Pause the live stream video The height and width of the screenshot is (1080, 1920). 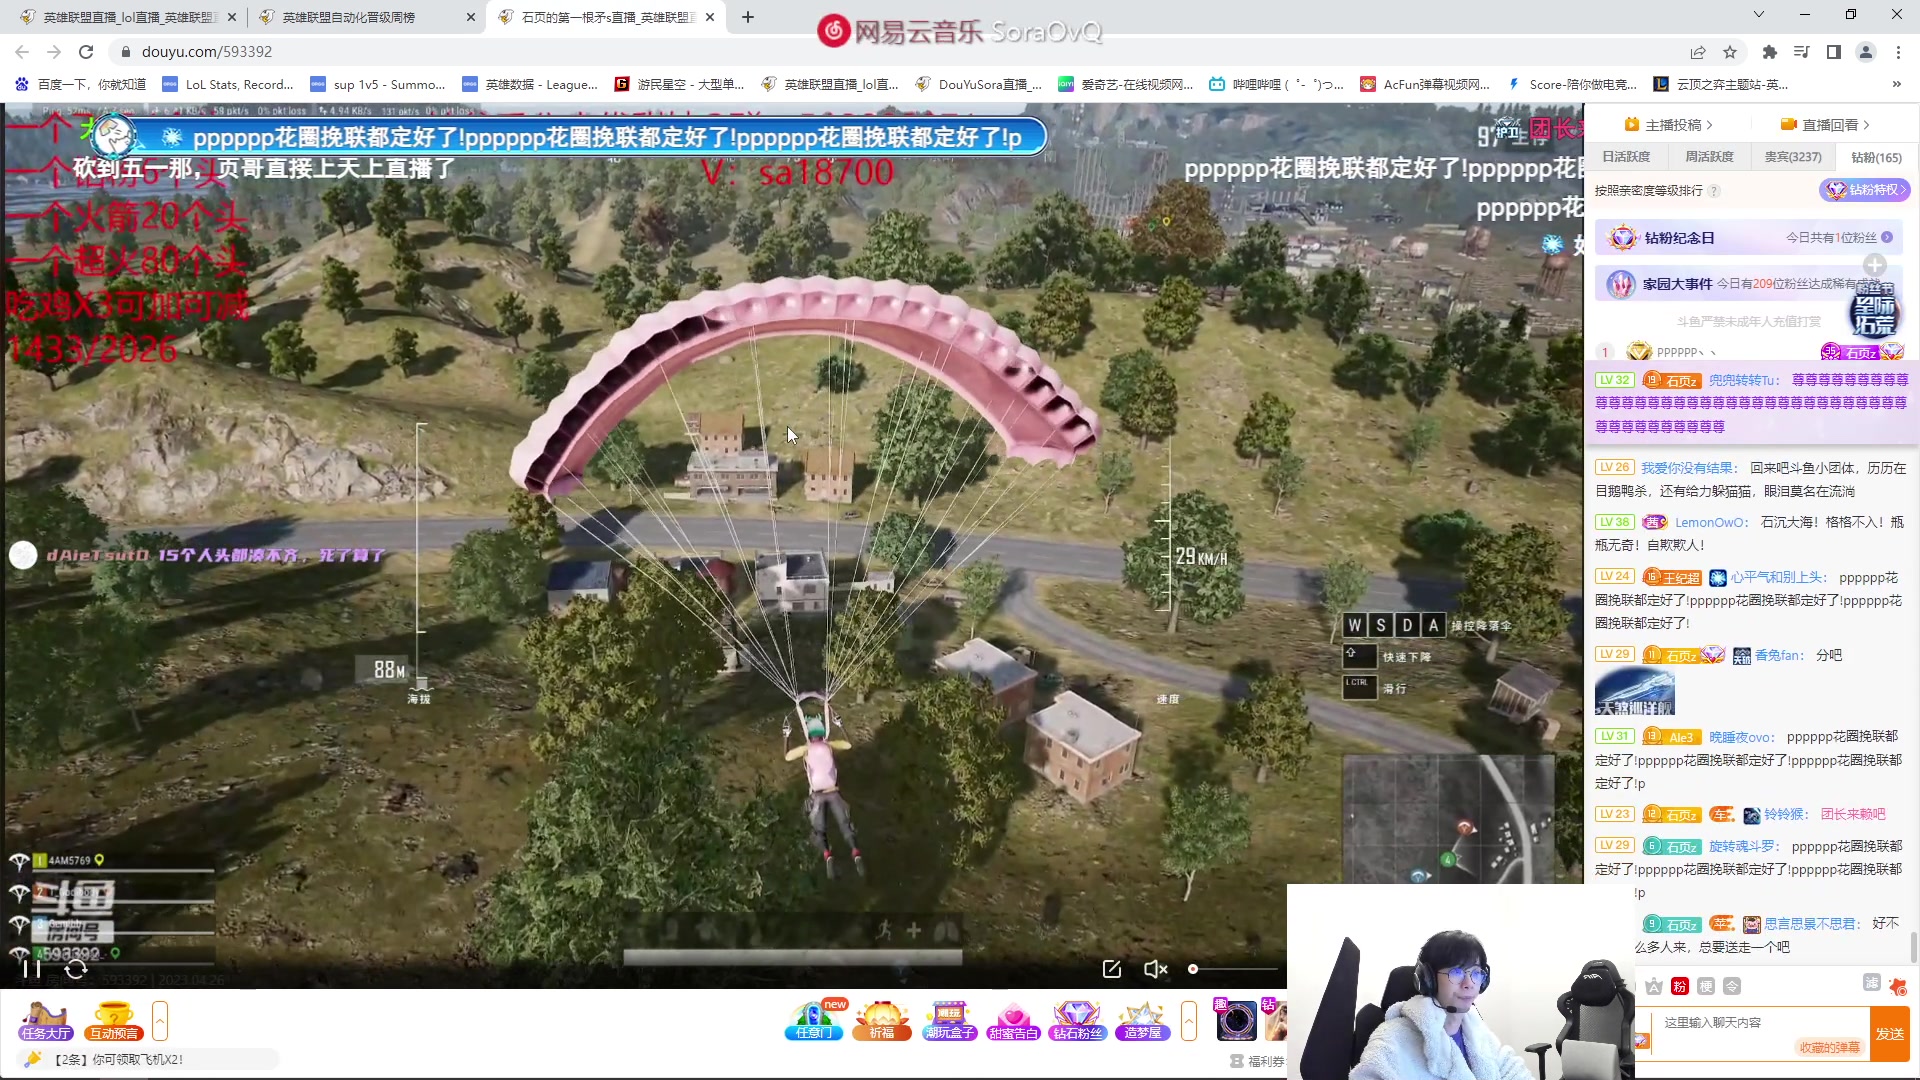pyautogui.click(x=31, y=968)
